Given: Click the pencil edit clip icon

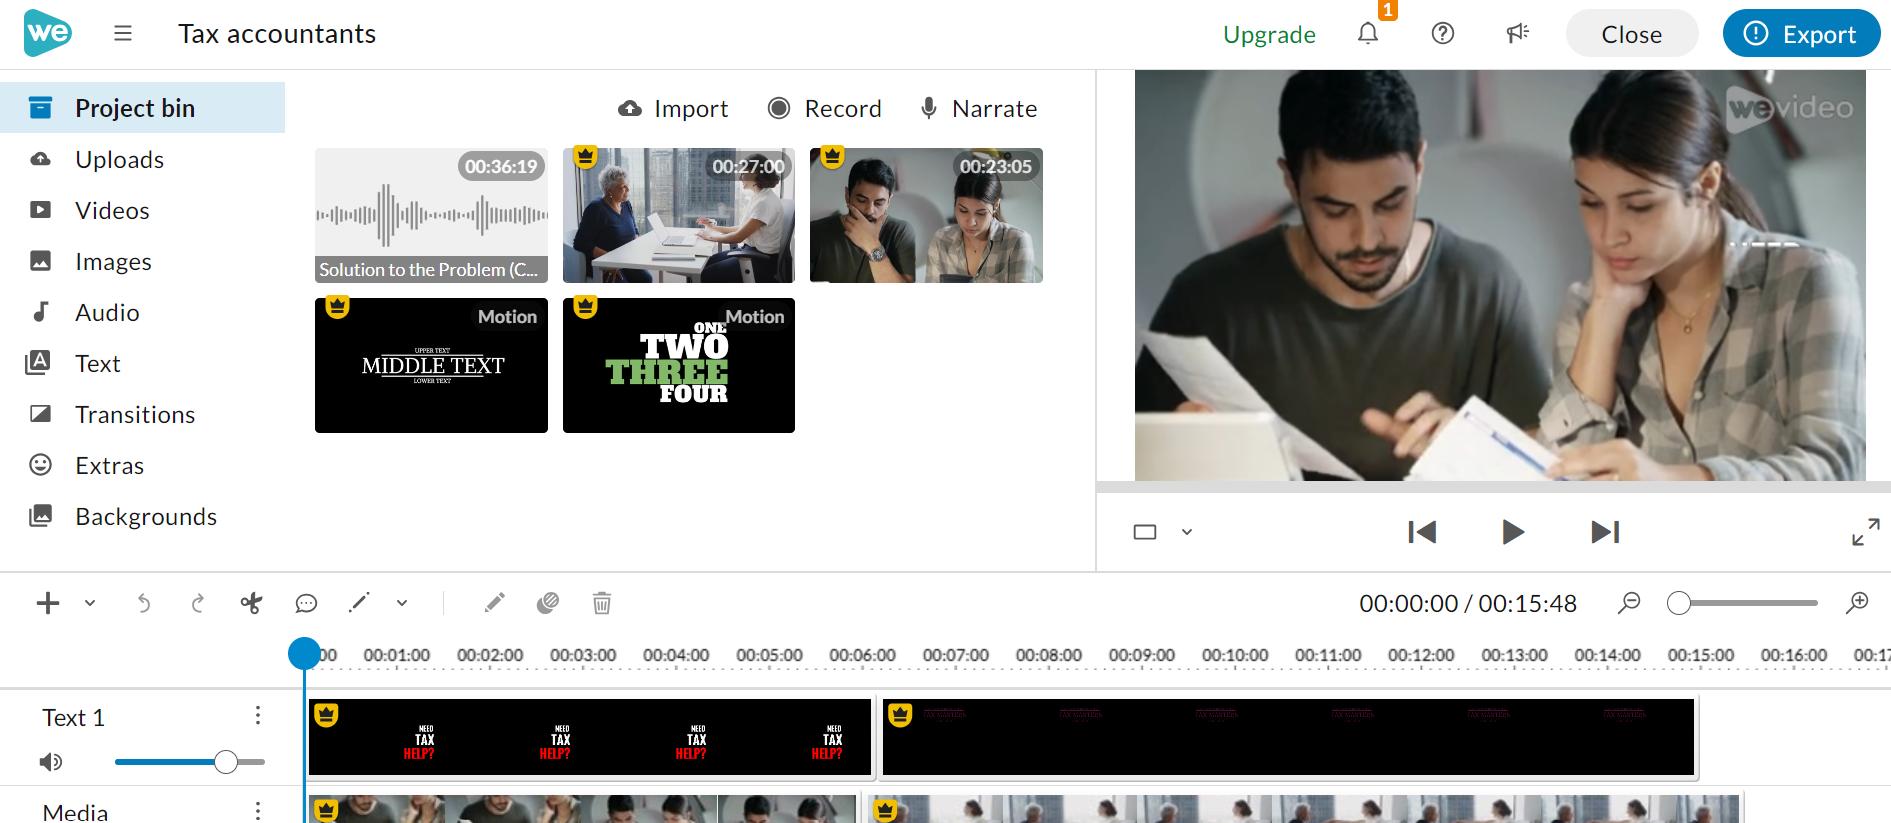Looking at the screenshot, I should (494, 603).
